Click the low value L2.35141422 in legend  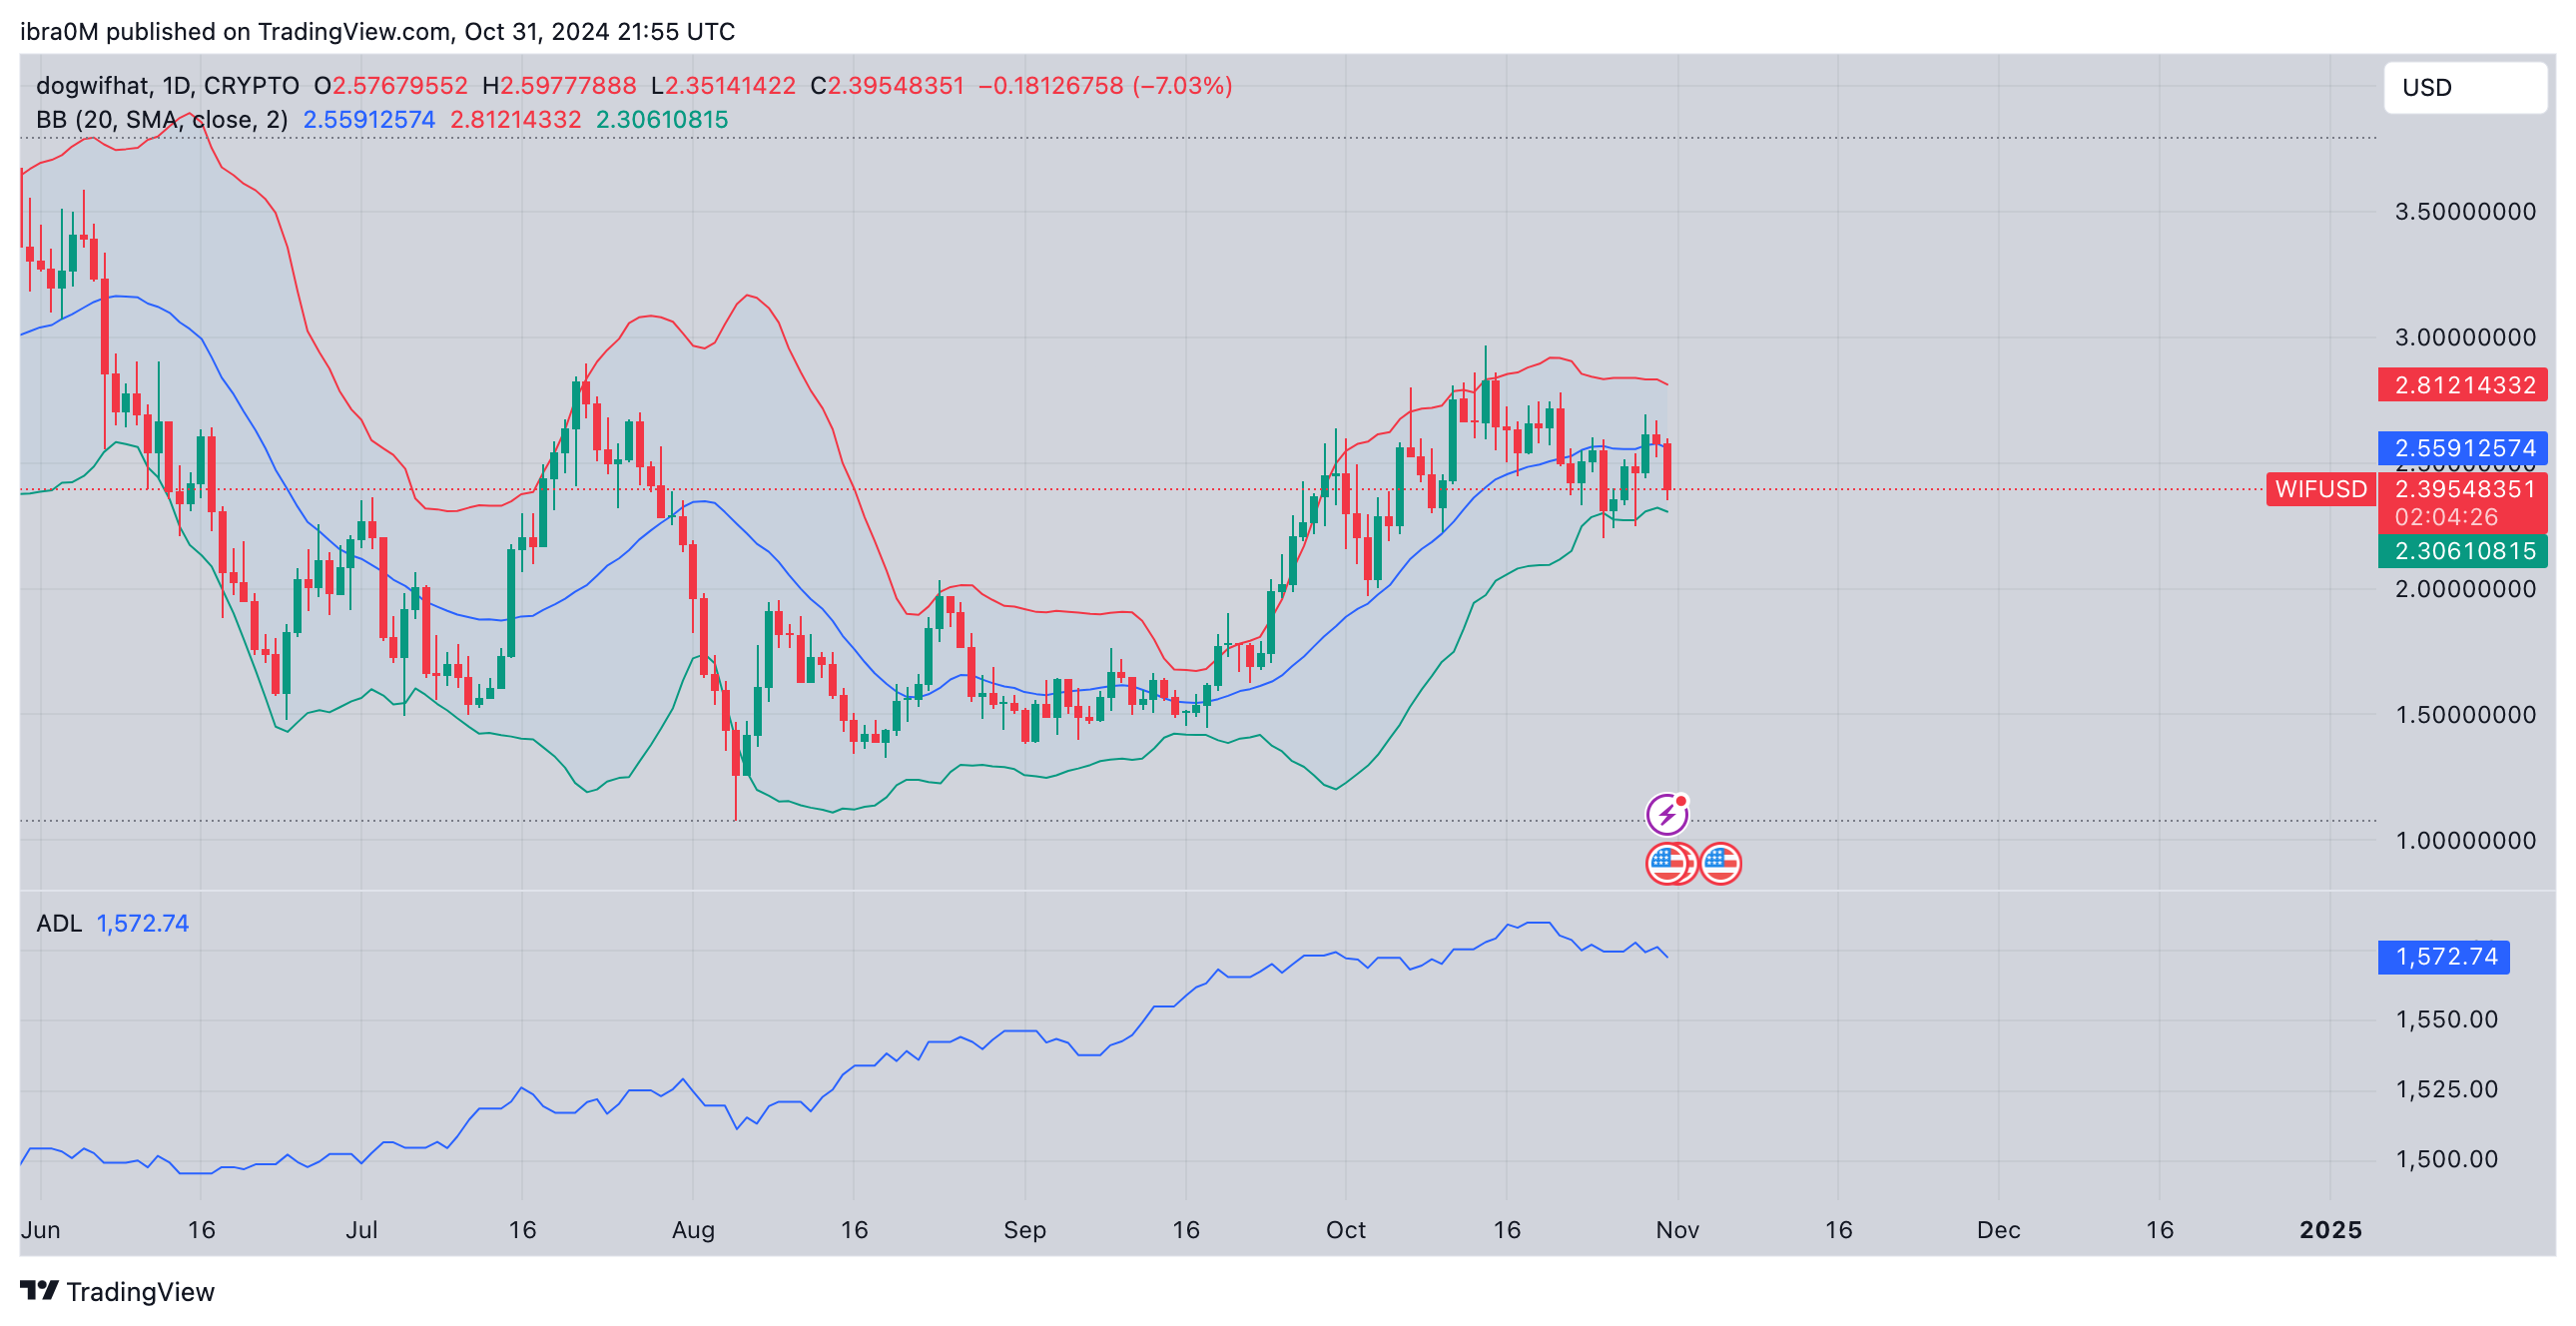click(723, 86)
